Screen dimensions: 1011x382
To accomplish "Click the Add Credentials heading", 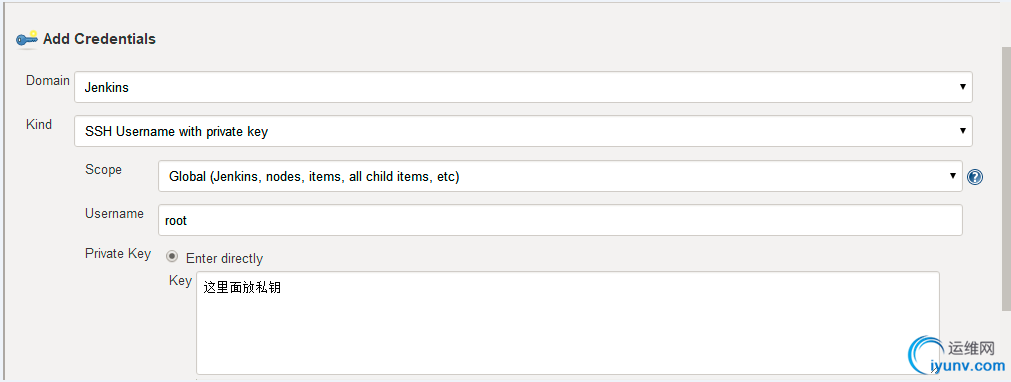I will coord(99,39).
